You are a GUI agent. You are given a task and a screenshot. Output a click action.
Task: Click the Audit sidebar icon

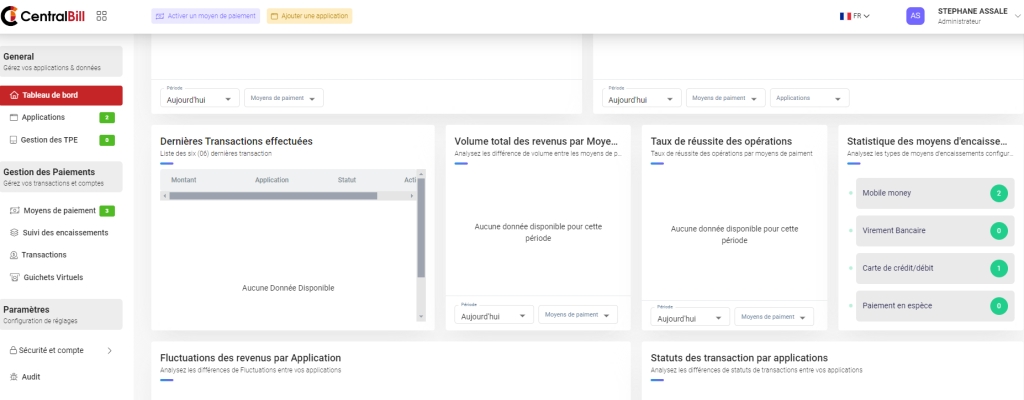[13, 377]
